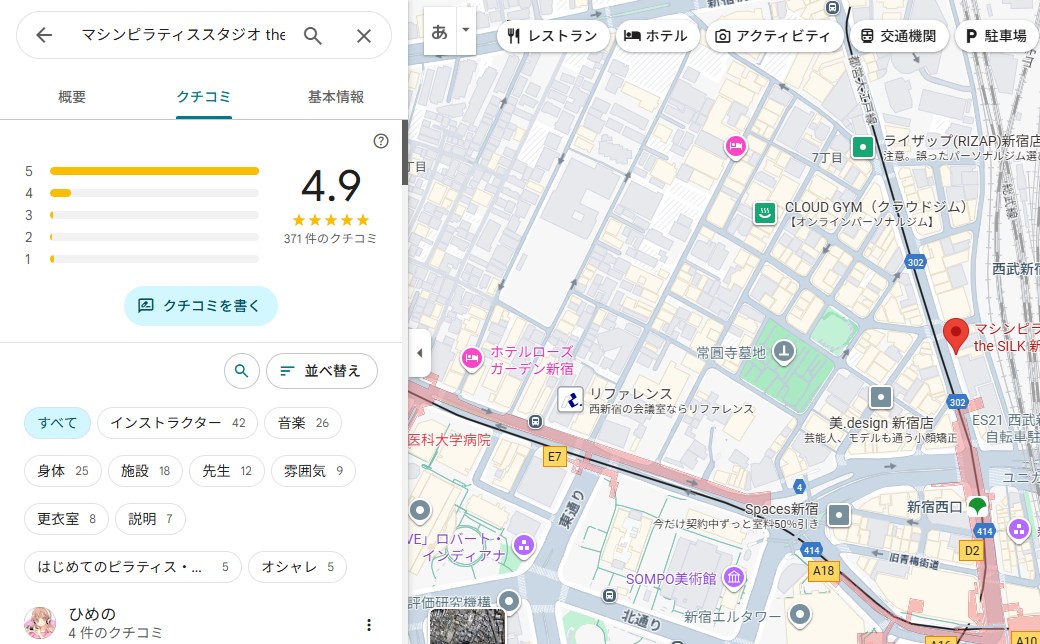Click the back arrow in the search box
The width and height of the screenshot is (1040, 644).
click(x=44, y=36)
